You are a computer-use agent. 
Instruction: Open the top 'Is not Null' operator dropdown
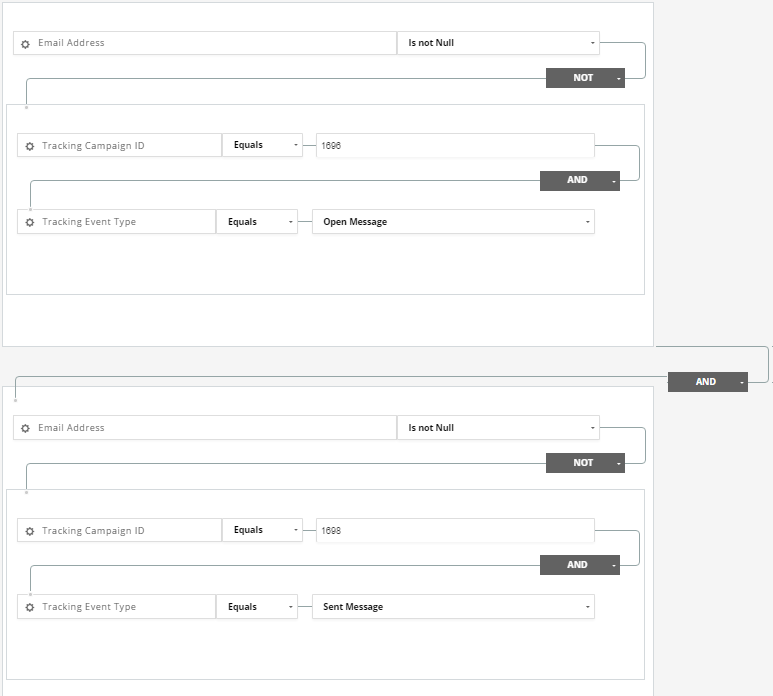pyautogui.click(x=498, y=43)
